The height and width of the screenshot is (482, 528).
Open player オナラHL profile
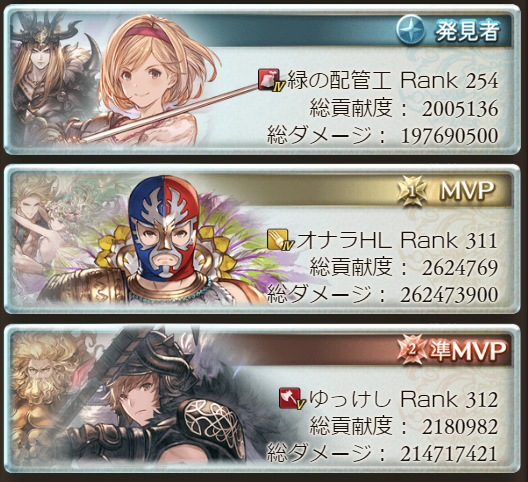click(x=344, y=240)
